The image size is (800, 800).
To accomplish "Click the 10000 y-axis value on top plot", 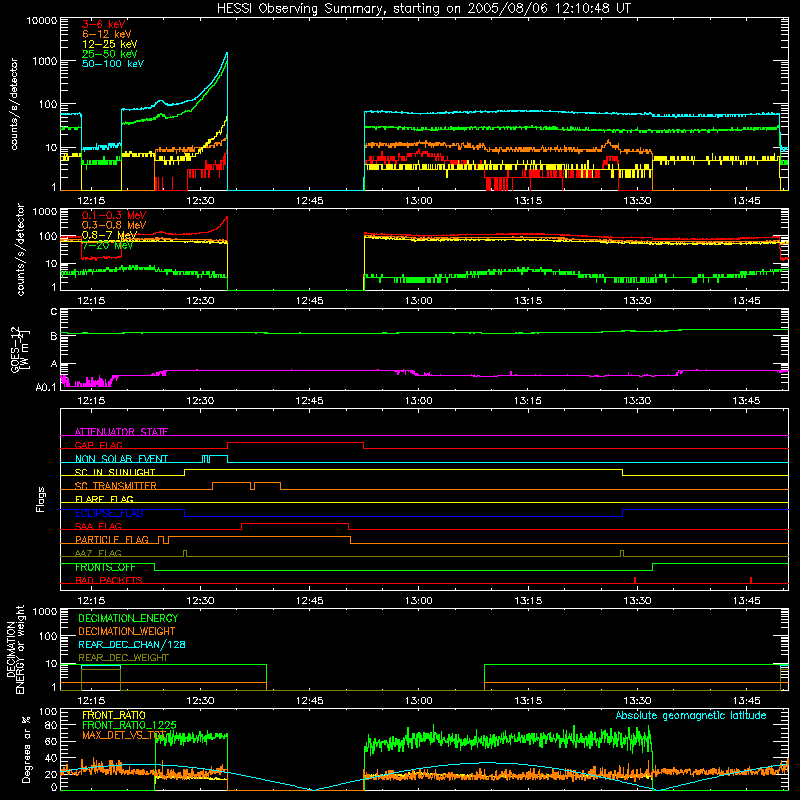I will click(42, 20).
